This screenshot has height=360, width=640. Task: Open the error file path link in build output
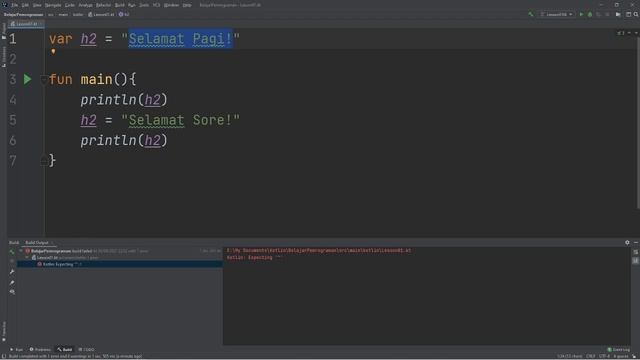click(319, 250)
